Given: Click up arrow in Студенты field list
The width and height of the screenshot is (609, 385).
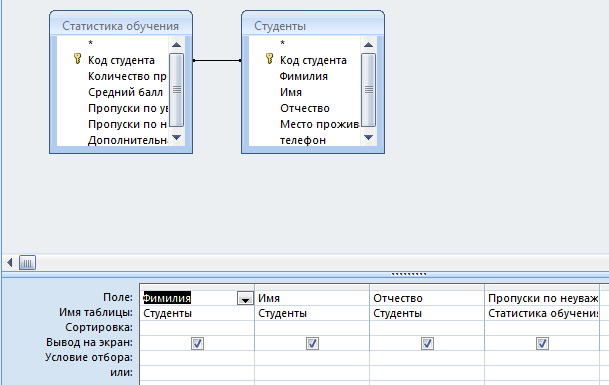Looking at the screenshot, I should 368,44.
